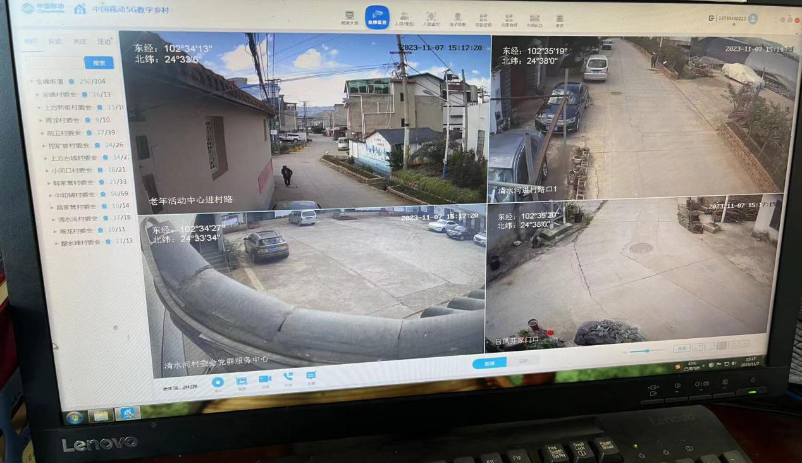Image resolution: width=802 pixels, height=463 pixels.
Task: Select the tree row showing 10/11
Action: tap(91, 230)
